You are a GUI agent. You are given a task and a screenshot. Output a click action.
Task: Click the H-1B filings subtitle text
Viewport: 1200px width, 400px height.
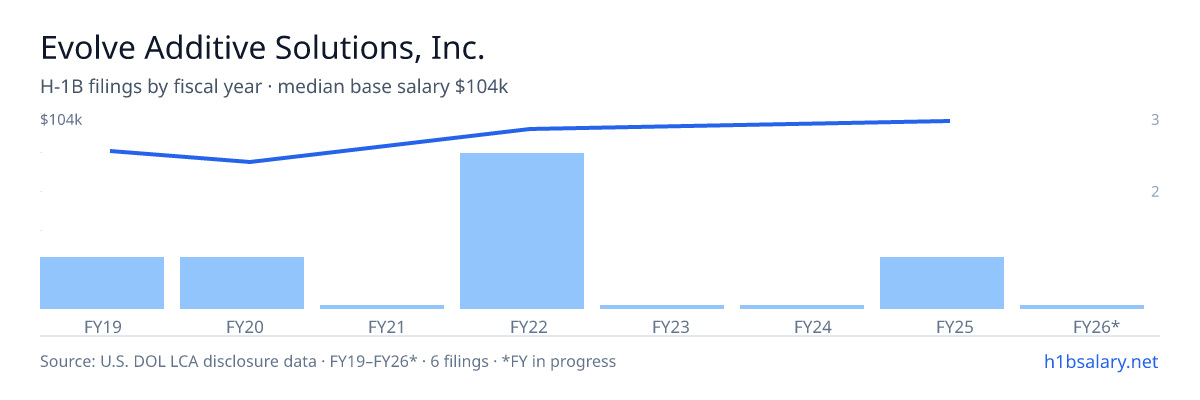click(274, 87)
